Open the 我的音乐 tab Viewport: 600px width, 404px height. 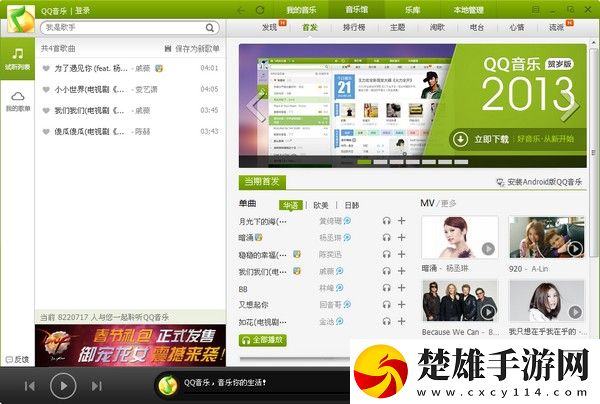(302, 10)
